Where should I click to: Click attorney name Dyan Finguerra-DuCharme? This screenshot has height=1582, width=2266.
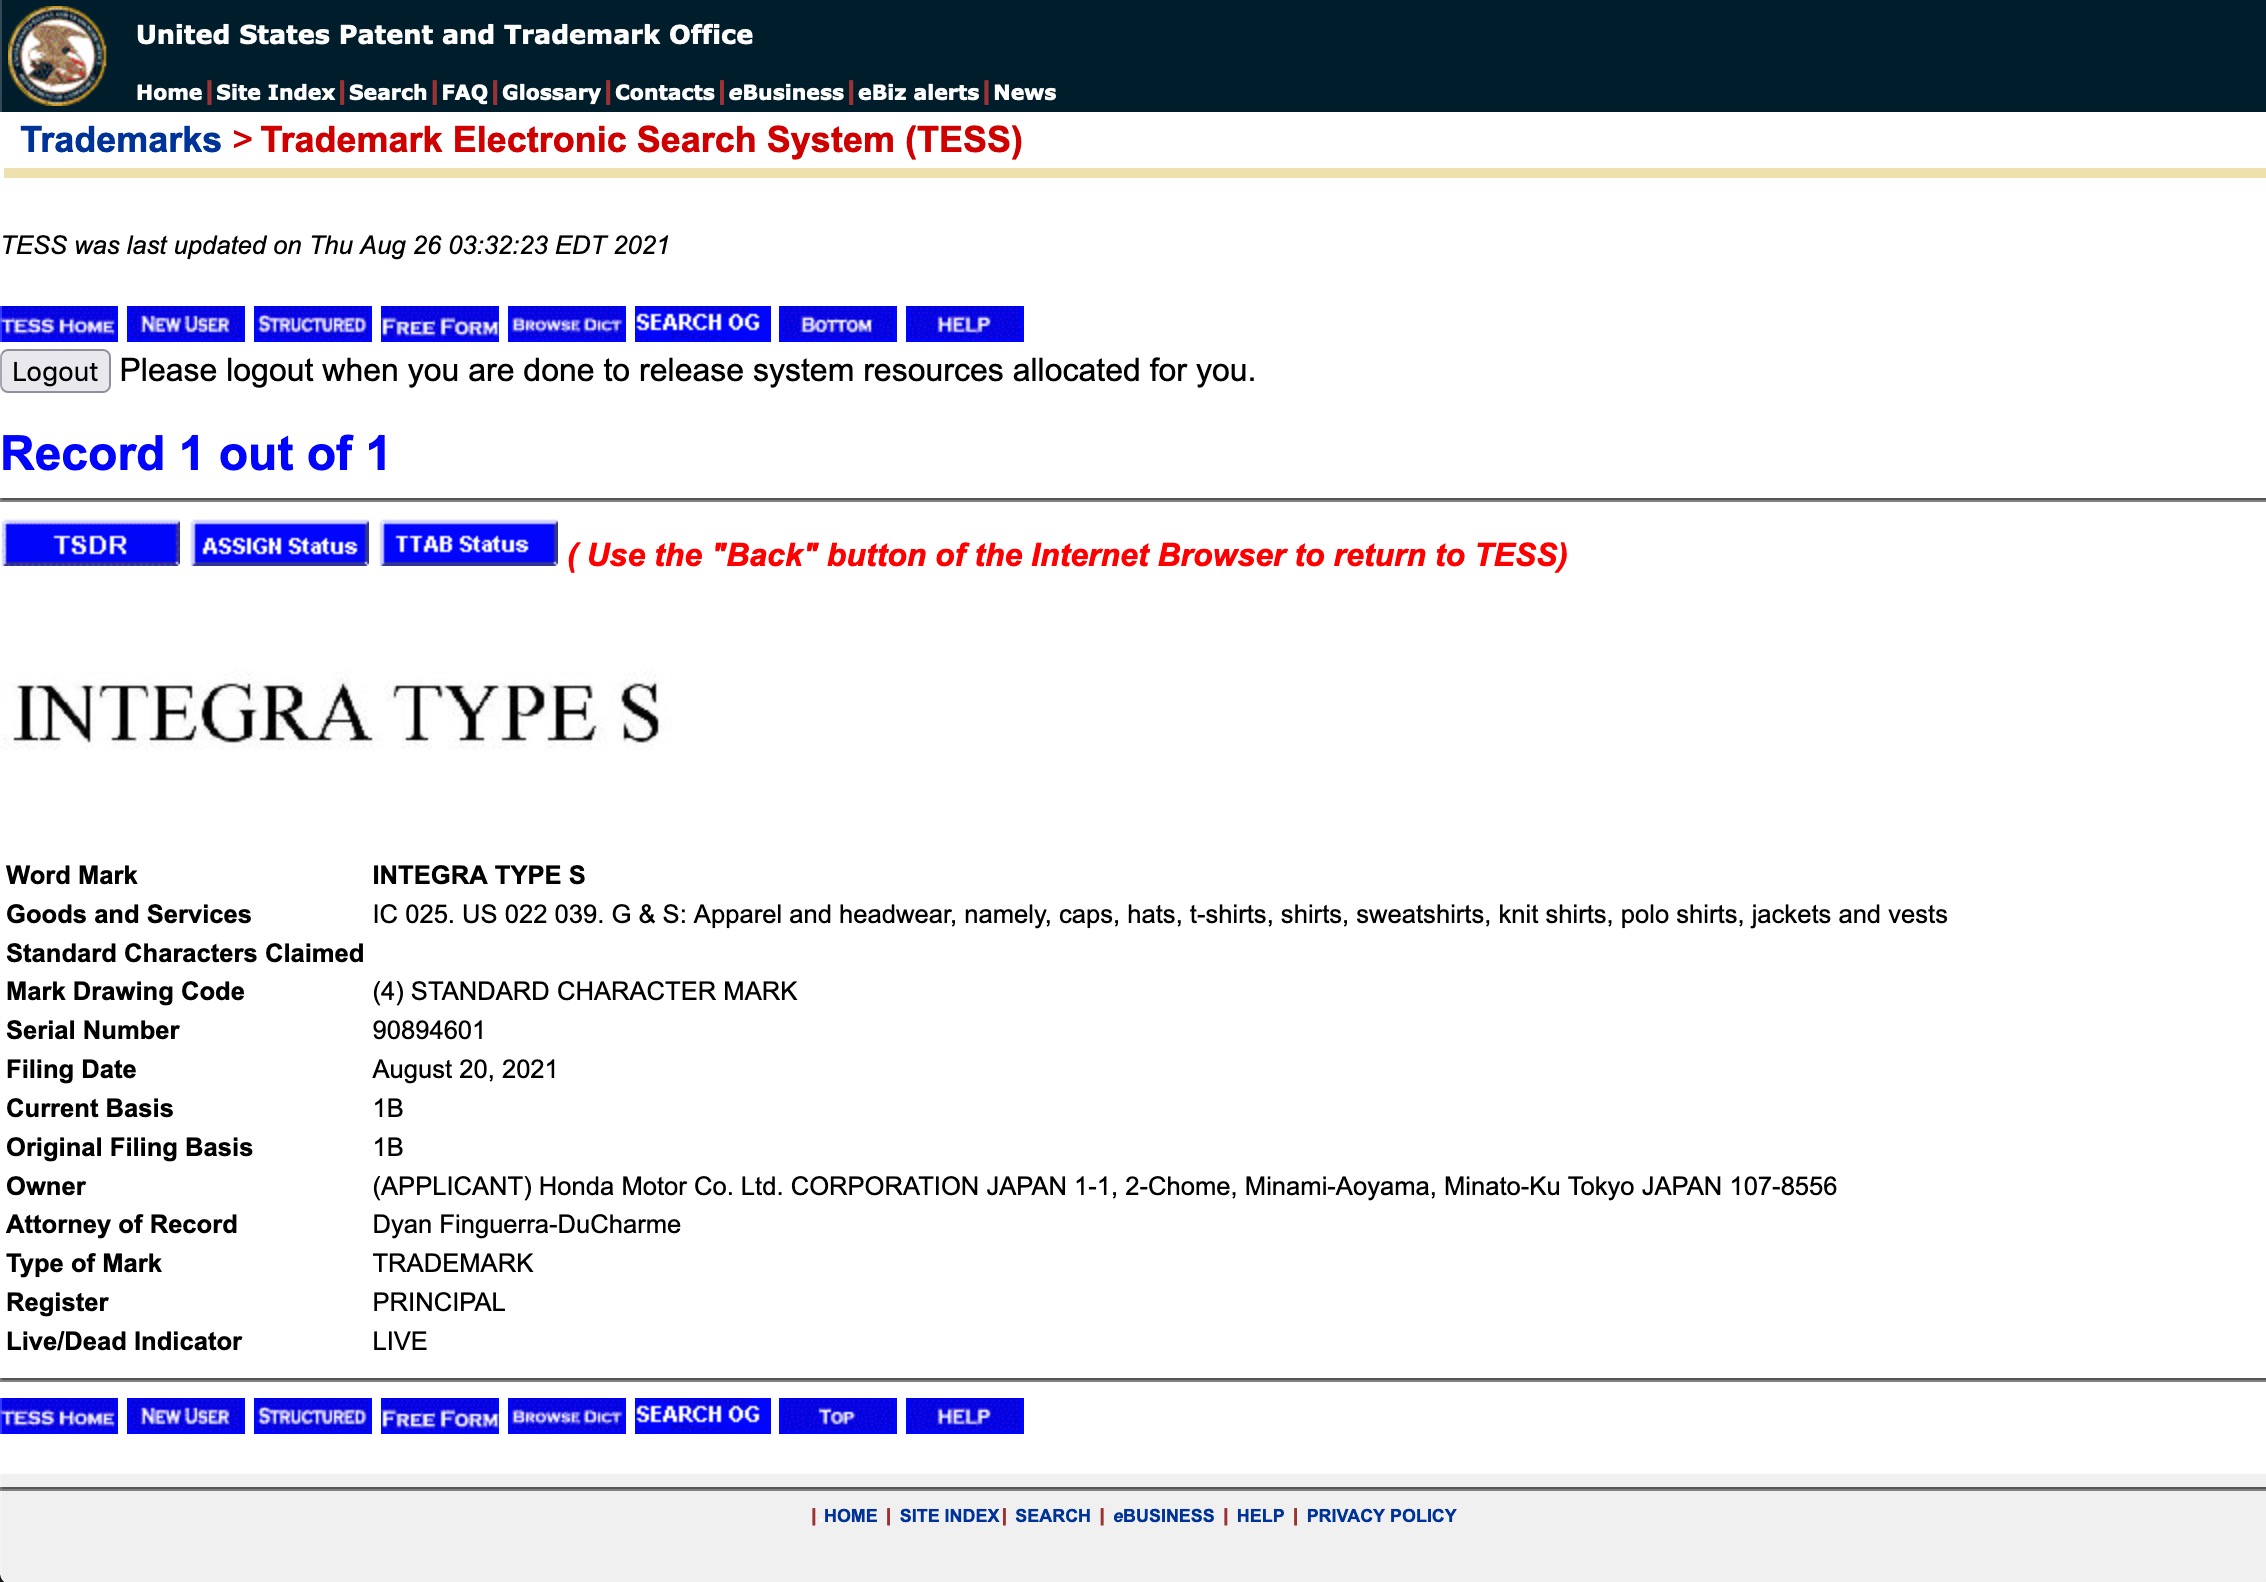click(x=527, y=1225)
